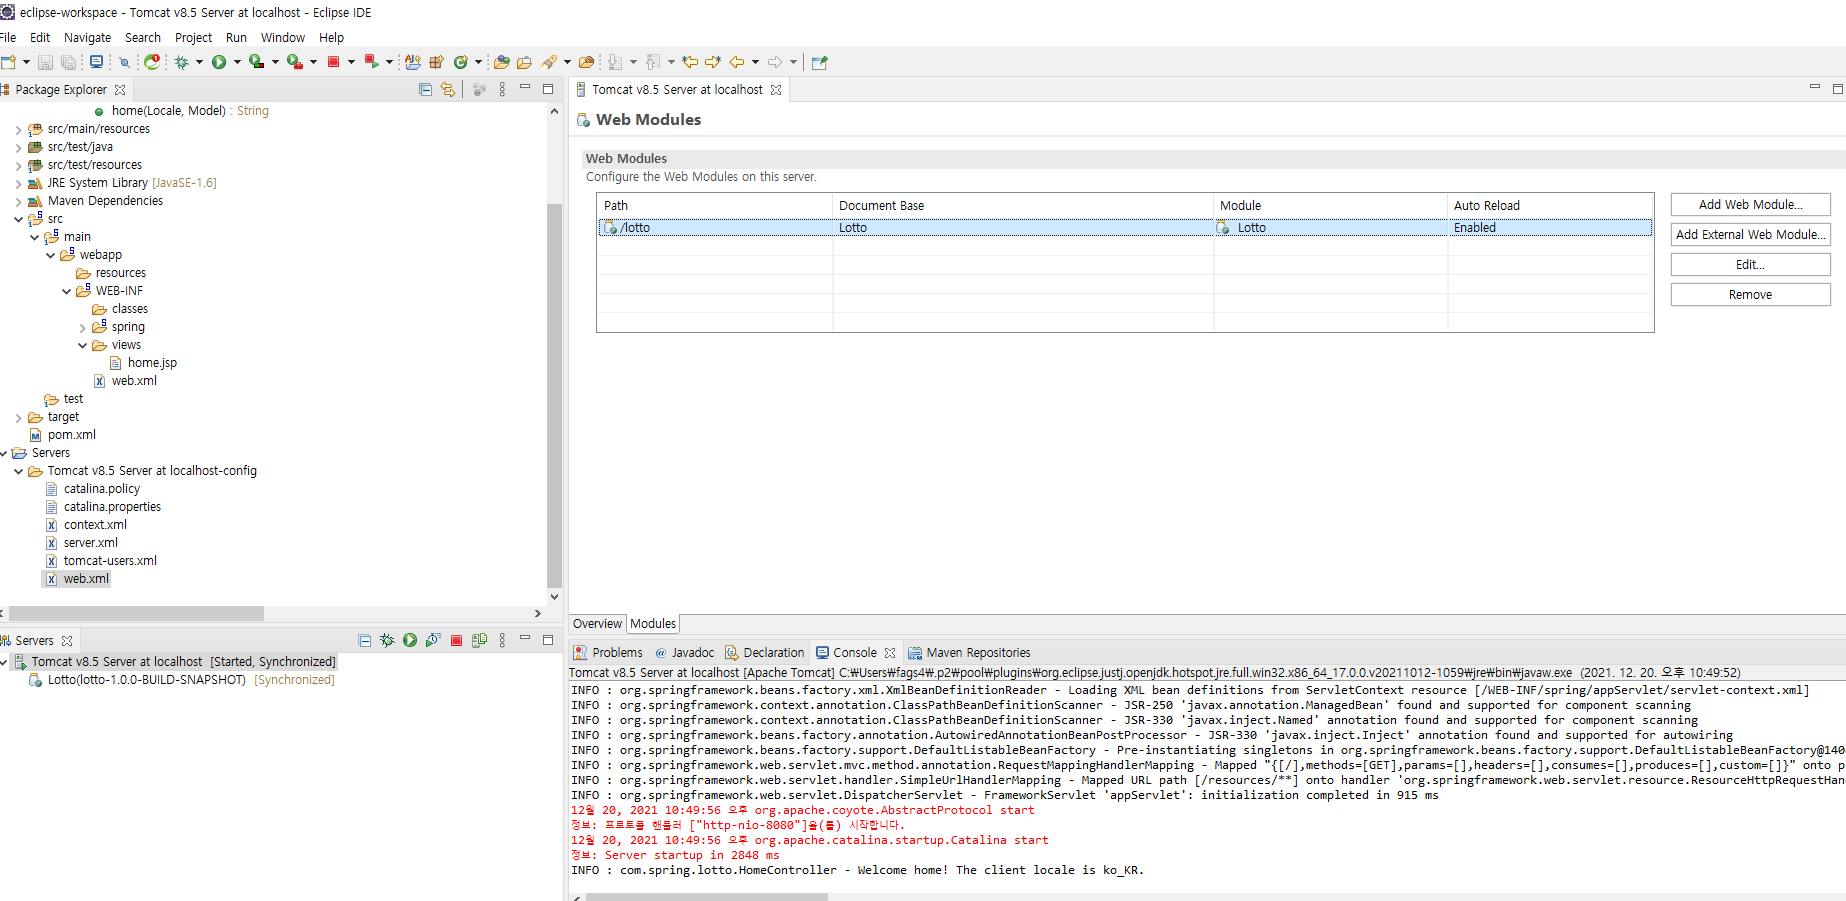Close the Package Explorer view X
The width and height of the screenshot is (1846, 901).
pyautogui.click(x=120, y=90)
